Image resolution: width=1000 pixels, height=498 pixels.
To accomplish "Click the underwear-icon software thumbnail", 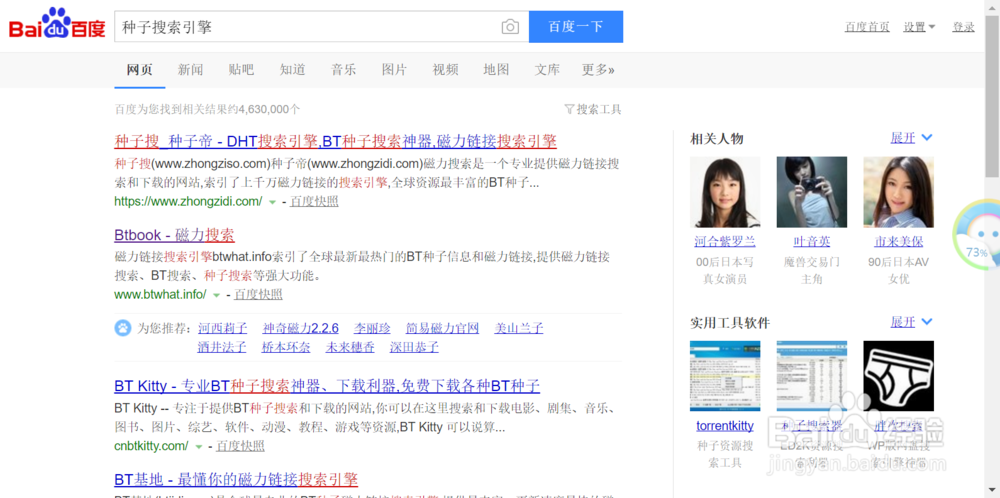I will 899,376.
